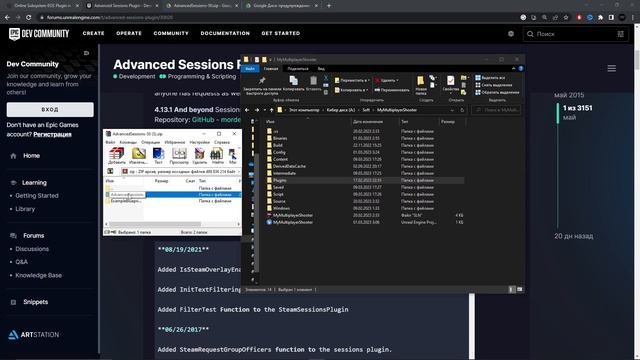
Task: Open Explorer help question mark icon
Action: [x=521, y=69]
